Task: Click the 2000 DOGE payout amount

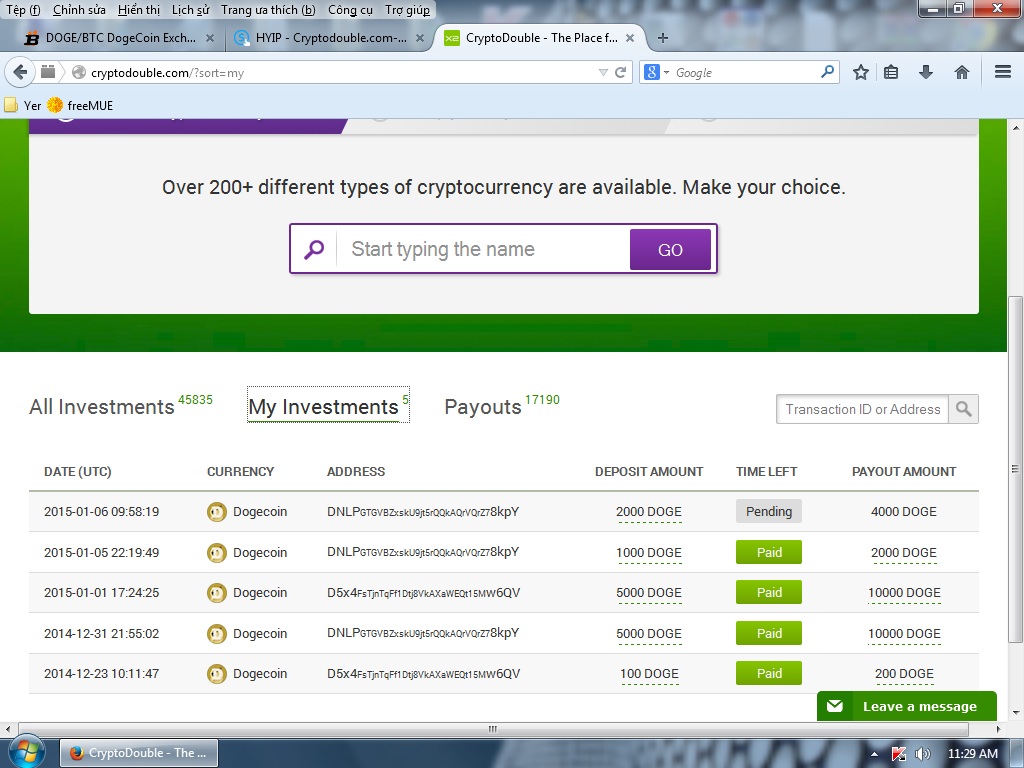Action: tap(904, 552)
